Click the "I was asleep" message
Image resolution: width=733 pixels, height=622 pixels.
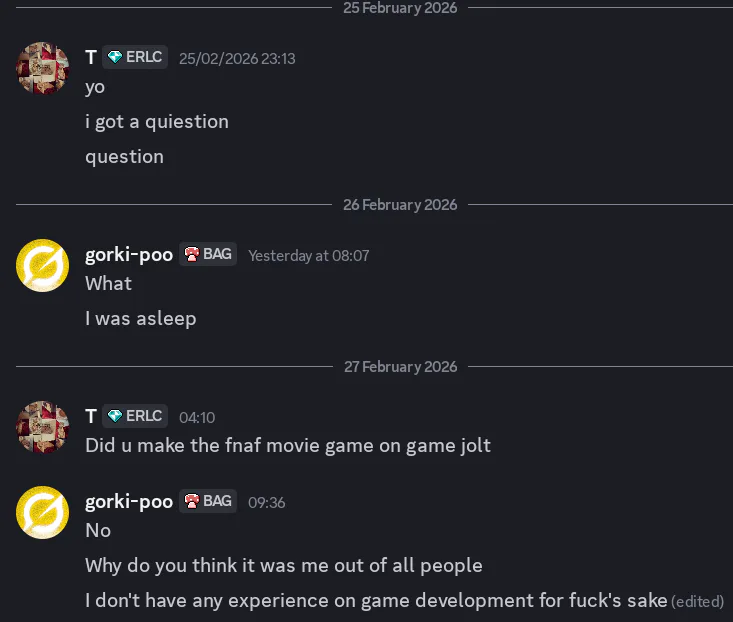pos(141,319)
